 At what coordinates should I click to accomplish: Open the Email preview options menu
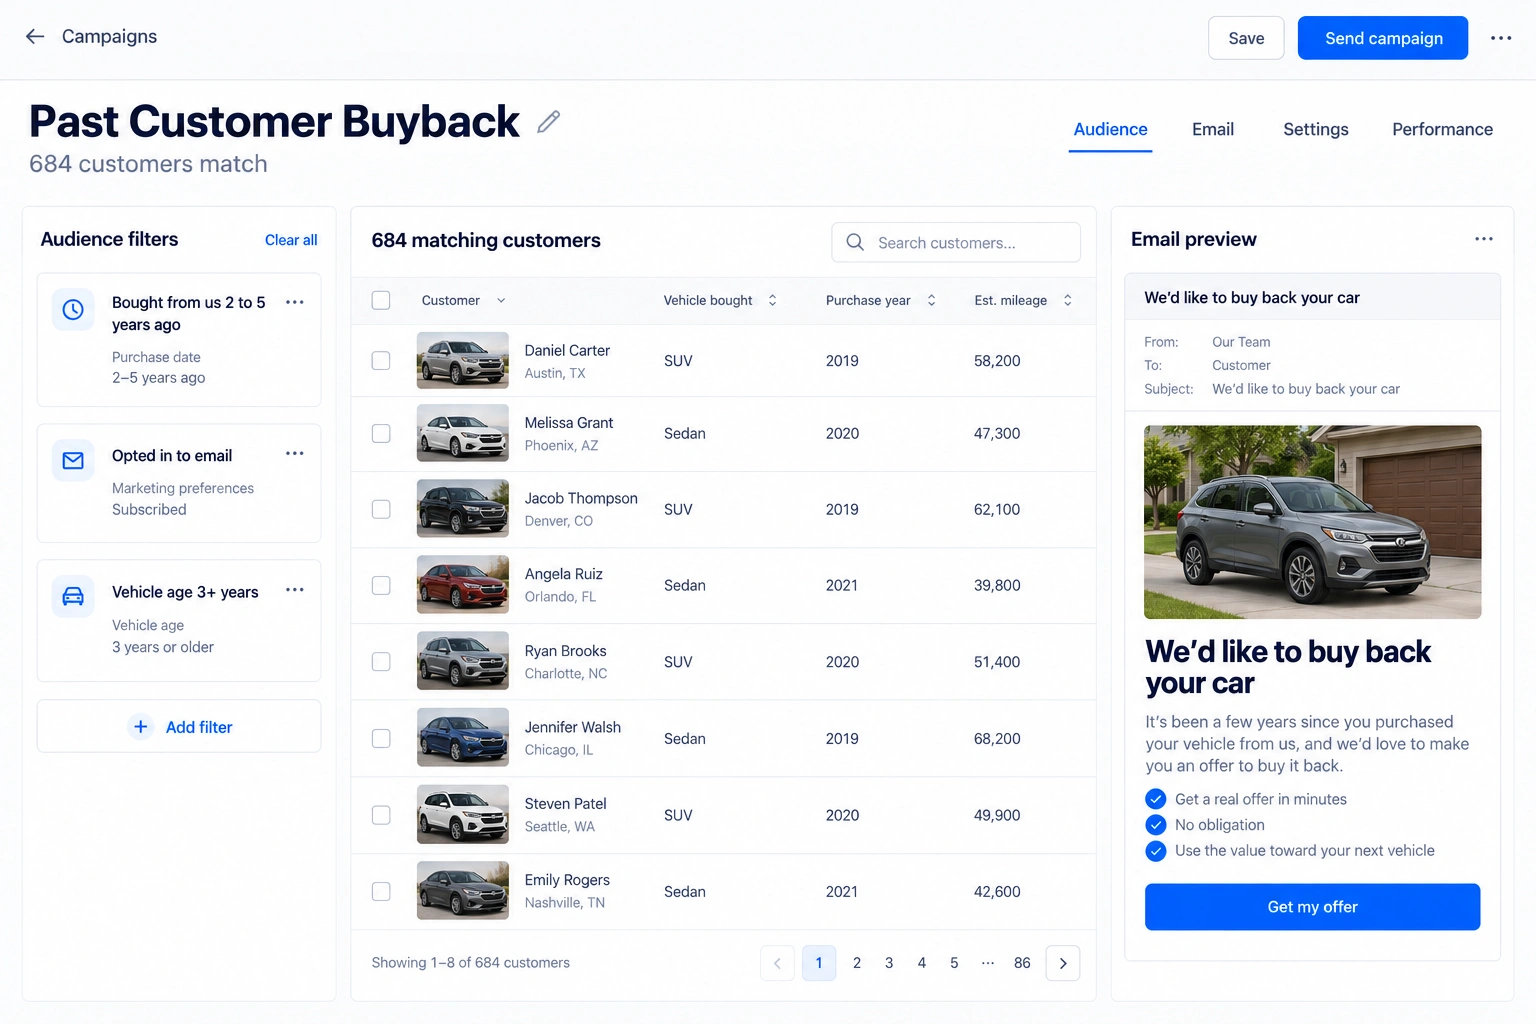pos(1484,239)
